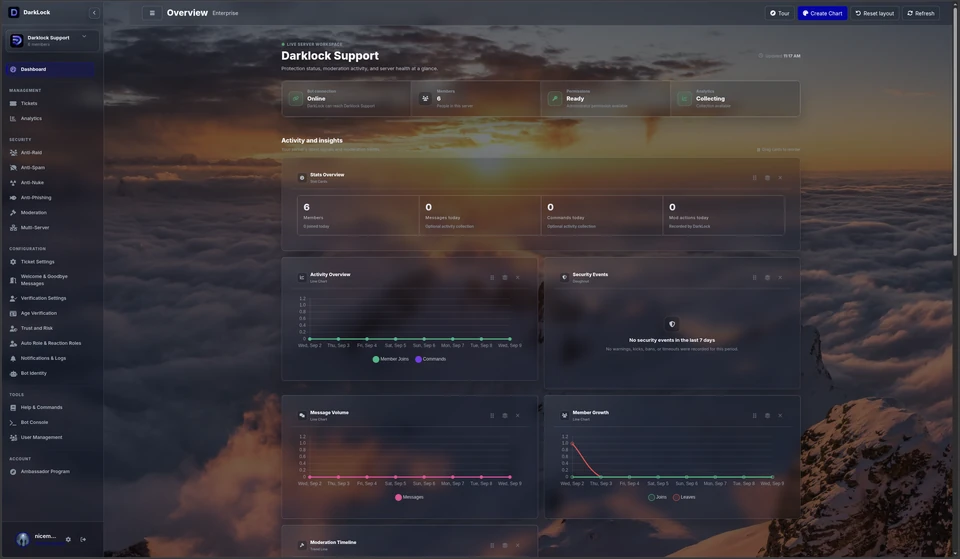Open Notifications & Logs bell icon

(13, 358)
